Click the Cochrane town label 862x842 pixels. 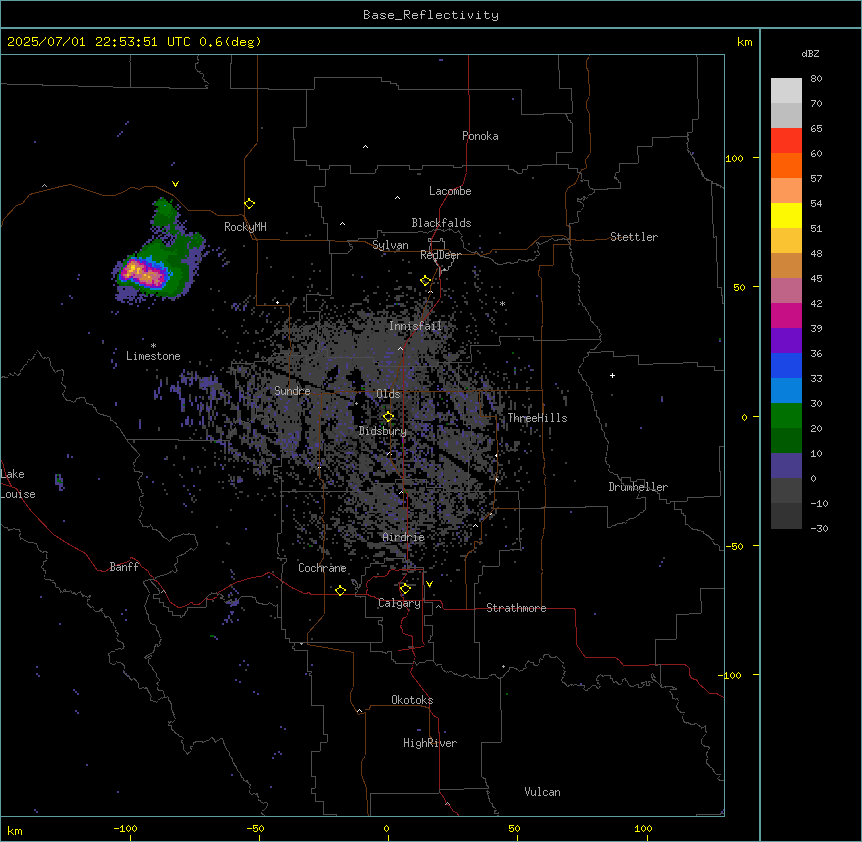(322, 568)
